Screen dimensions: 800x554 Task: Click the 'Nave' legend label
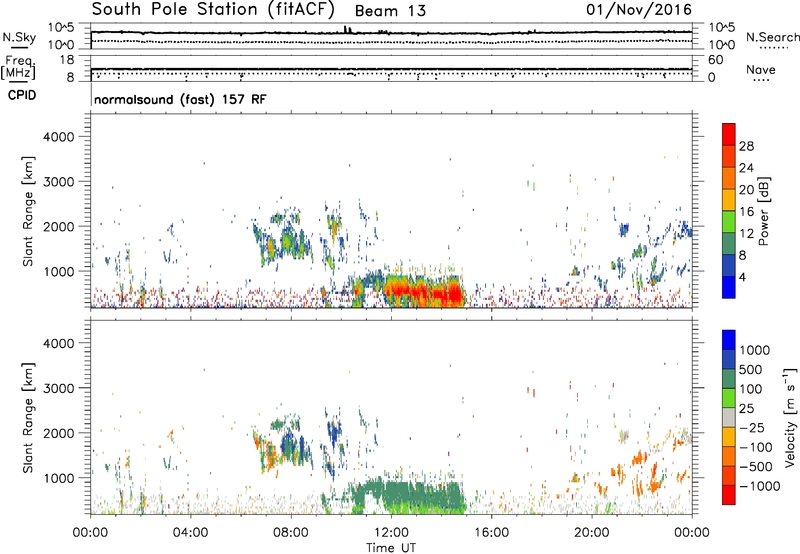point(761,69)
